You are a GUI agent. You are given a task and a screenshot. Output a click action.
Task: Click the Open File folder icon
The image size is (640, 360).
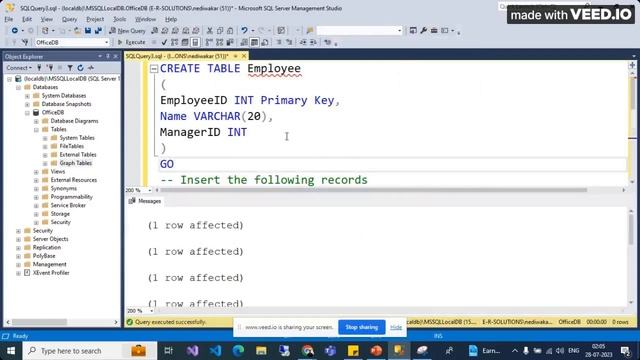click(77, 31)
